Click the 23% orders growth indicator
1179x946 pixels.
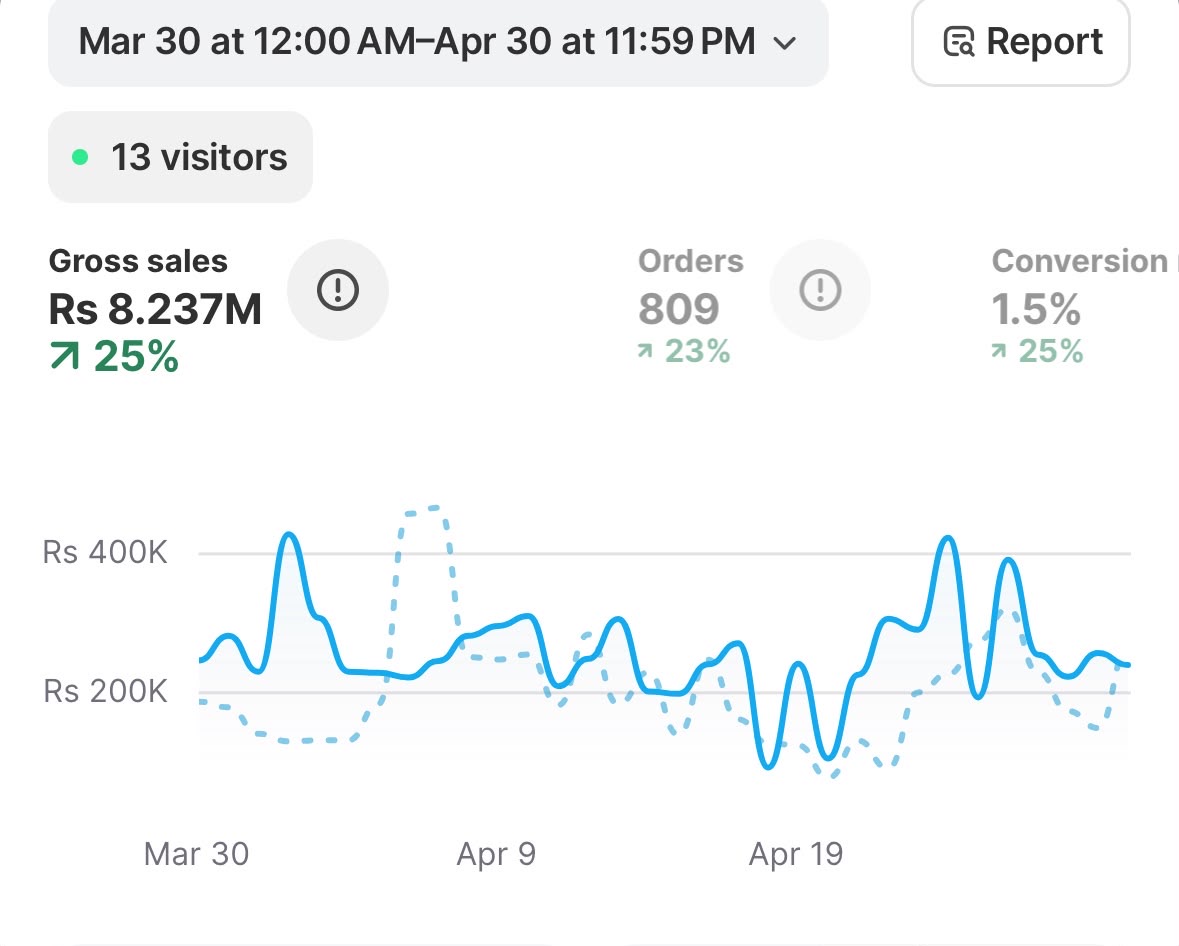(x=683, y=351)
